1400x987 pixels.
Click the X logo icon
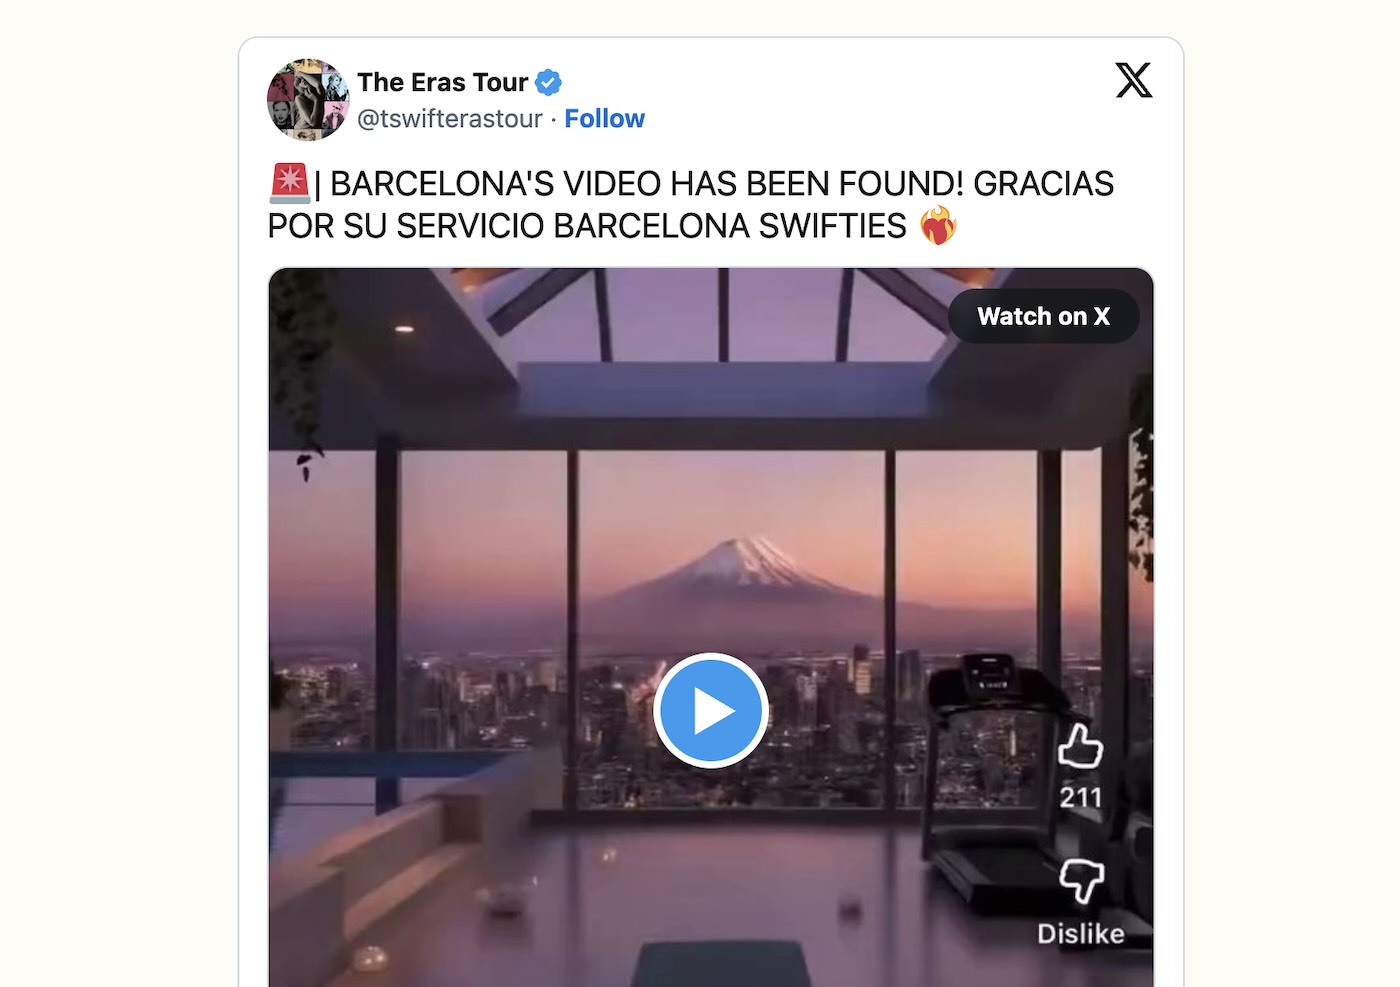point(1133,80)
